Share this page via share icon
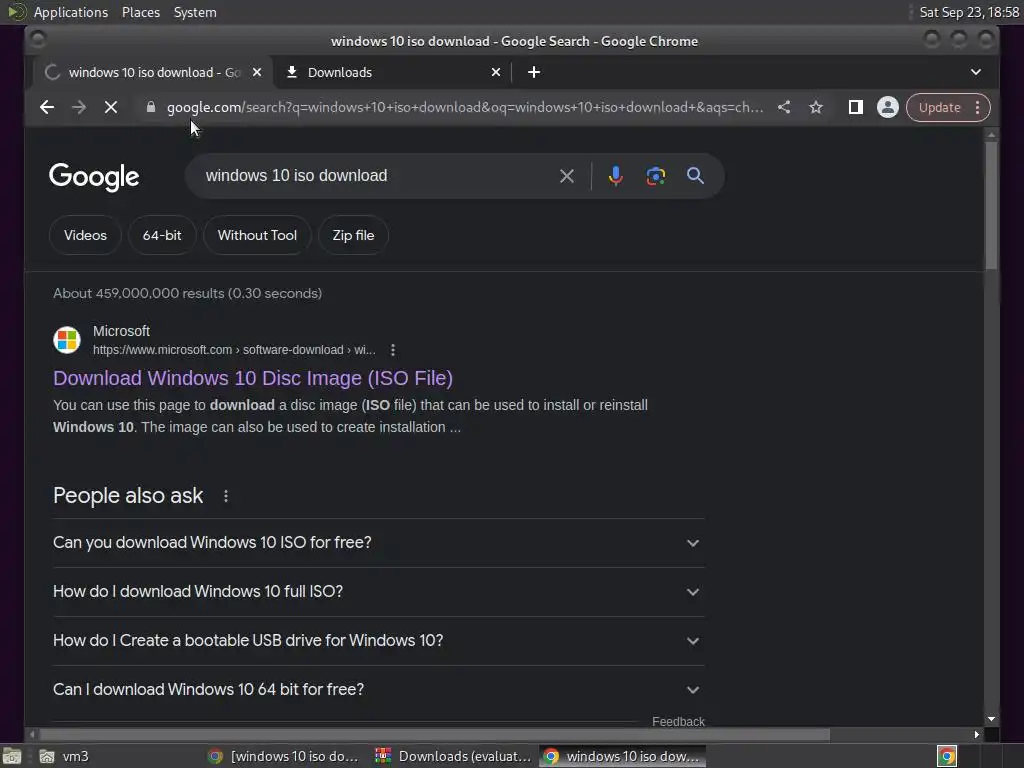 click(784, 107)
